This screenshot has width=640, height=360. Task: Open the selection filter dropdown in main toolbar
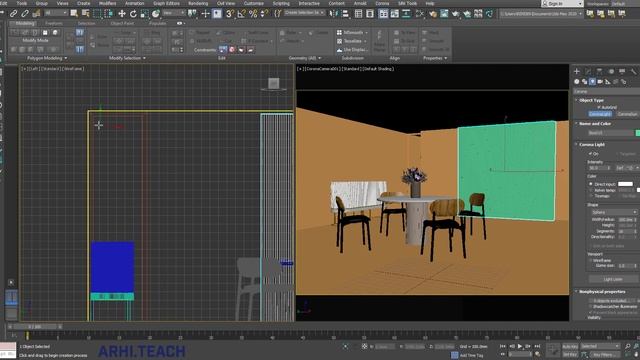[x=56, y=13]
